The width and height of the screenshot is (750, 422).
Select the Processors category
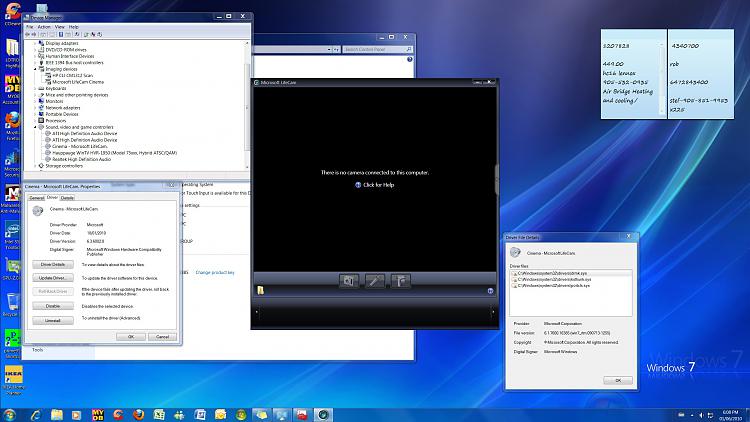point(55,121)
